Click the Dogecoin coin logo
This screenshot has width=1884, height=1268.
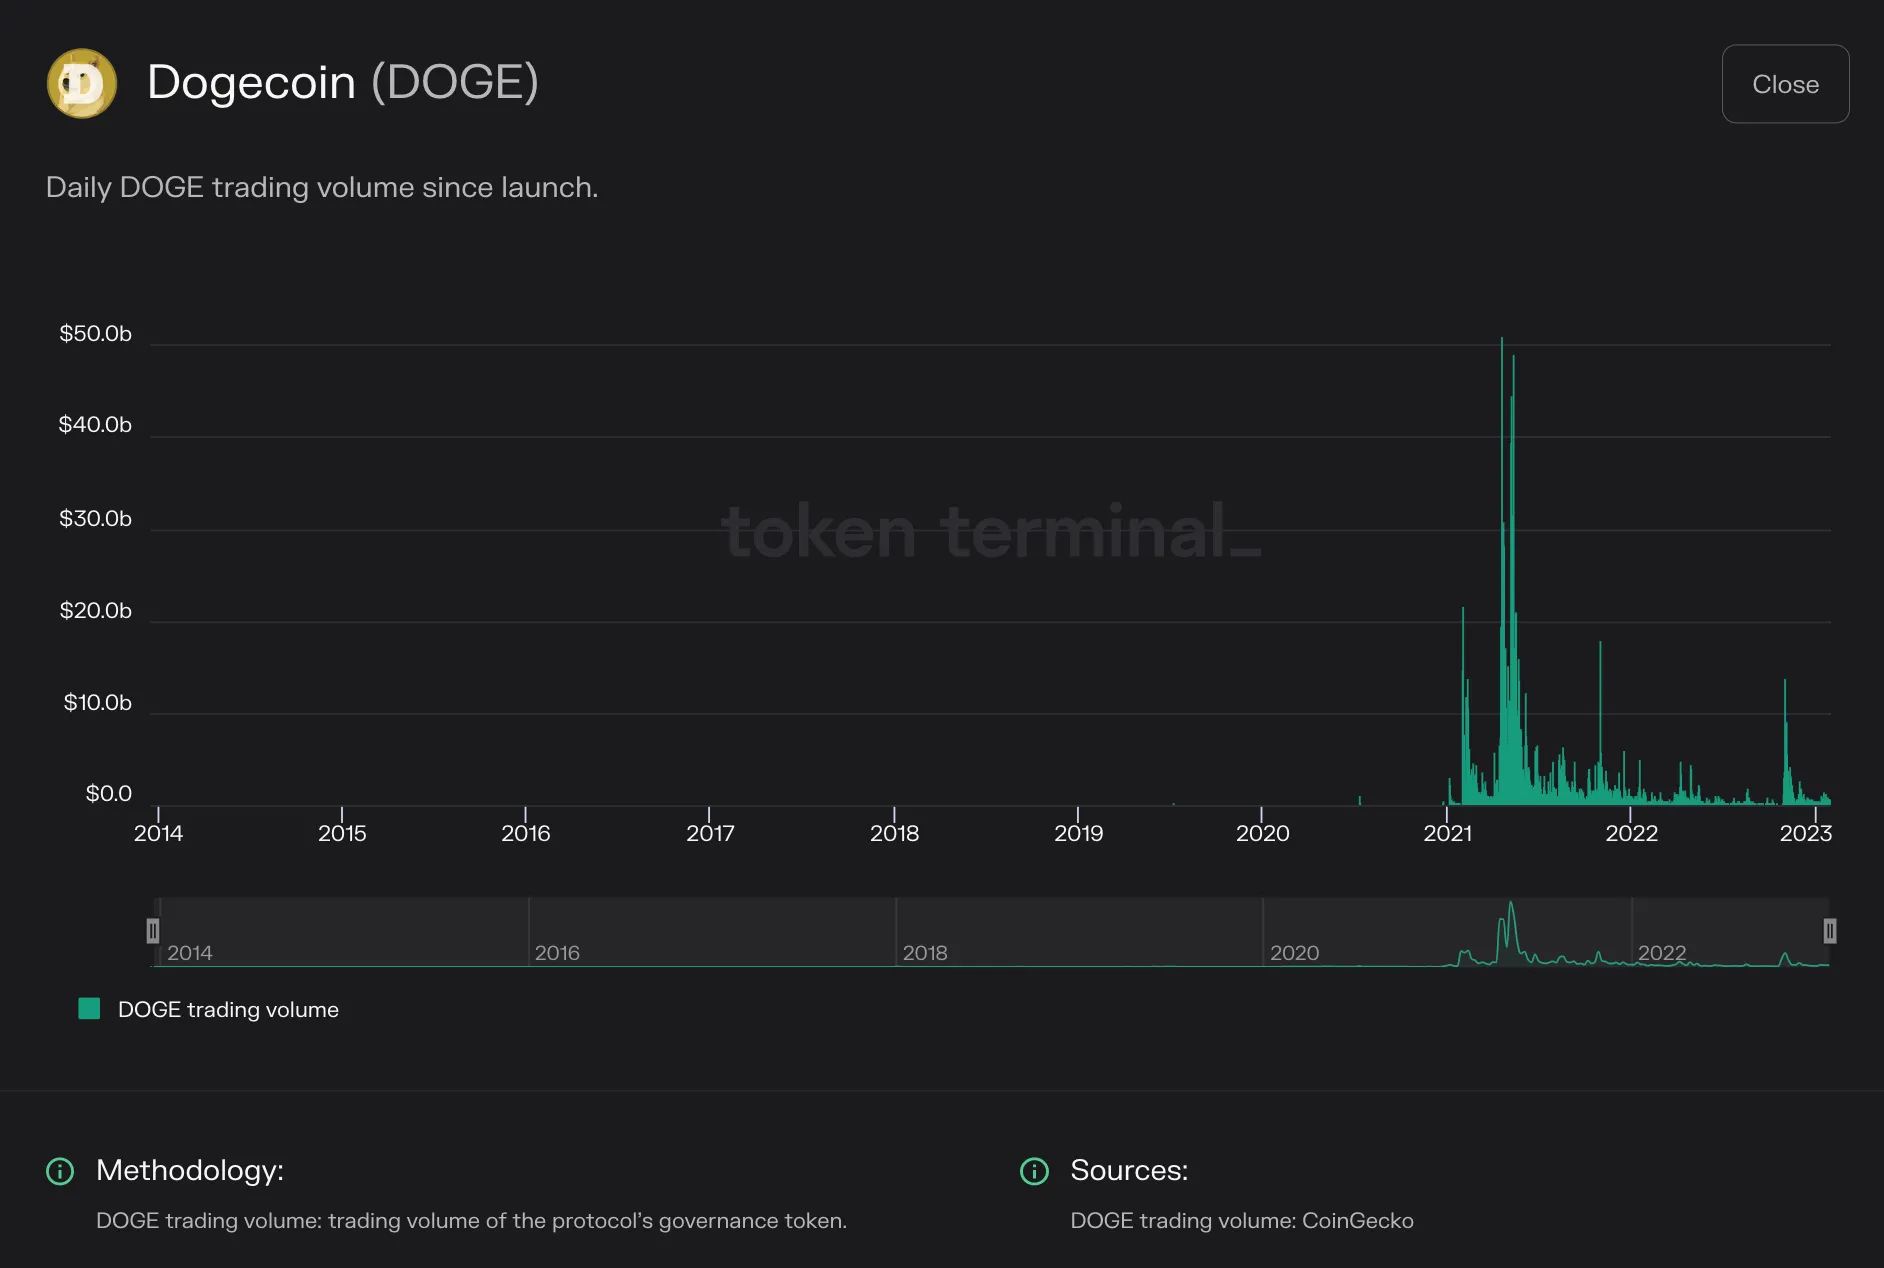pyautogui.click(x=82, y=84)
